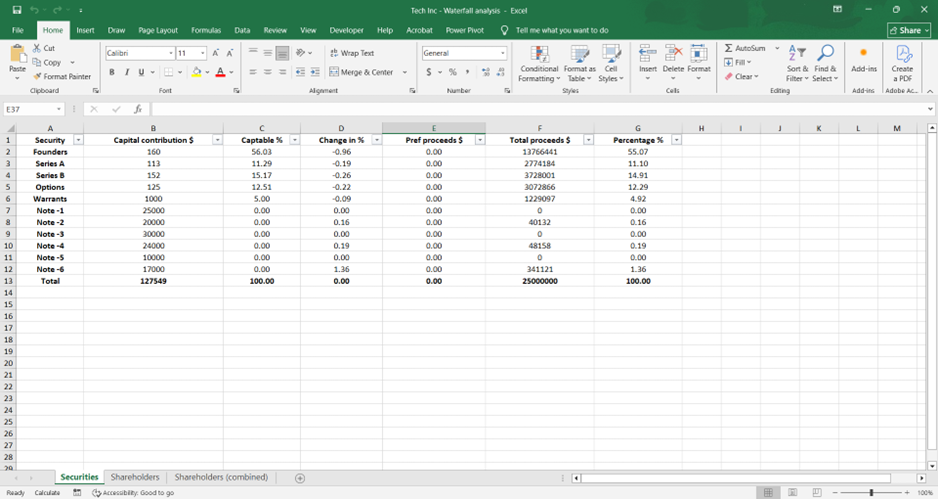Toggle Bold formatting
938x499 pixels.
(112, 72)
